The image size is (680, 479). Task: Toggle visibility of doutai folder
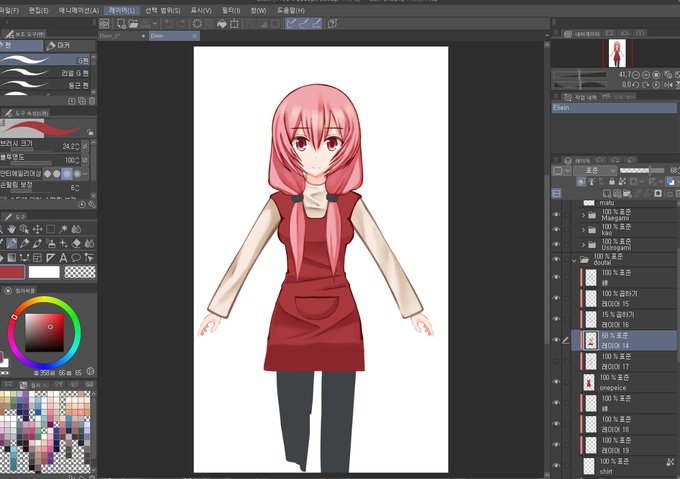tap(556, 259)
